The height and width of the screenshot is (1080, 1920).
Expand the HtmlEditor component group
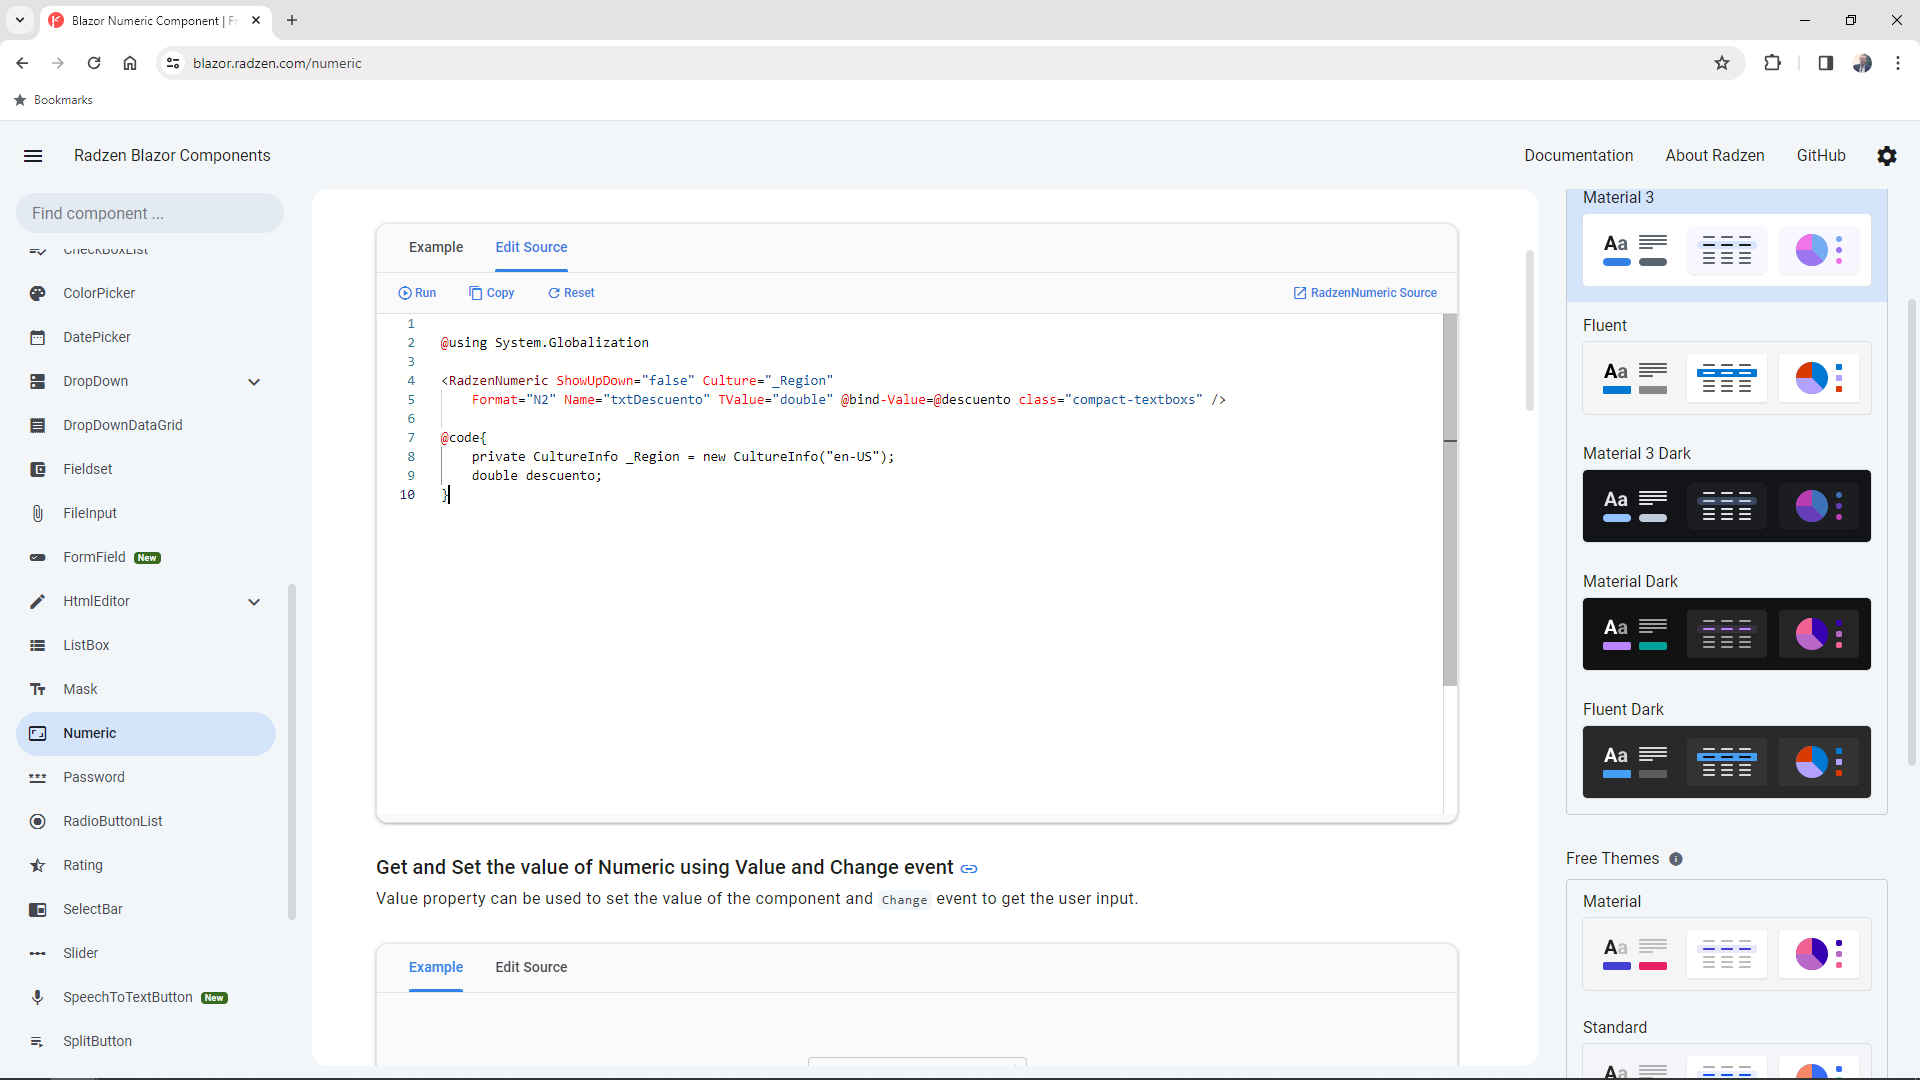pos(254,602)
